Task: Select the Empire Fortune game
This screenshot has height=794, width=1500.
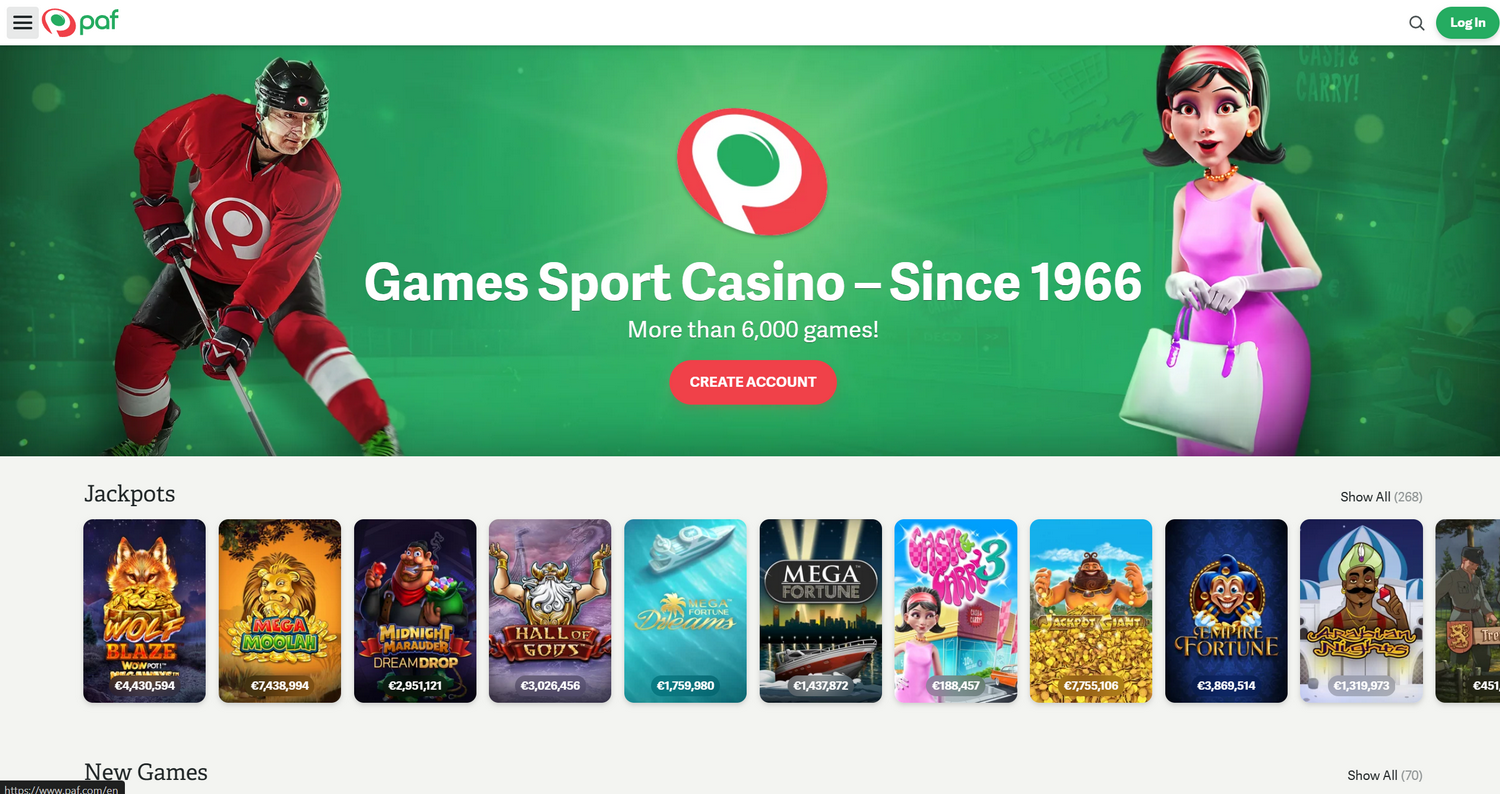Action: click(1226, 611)
